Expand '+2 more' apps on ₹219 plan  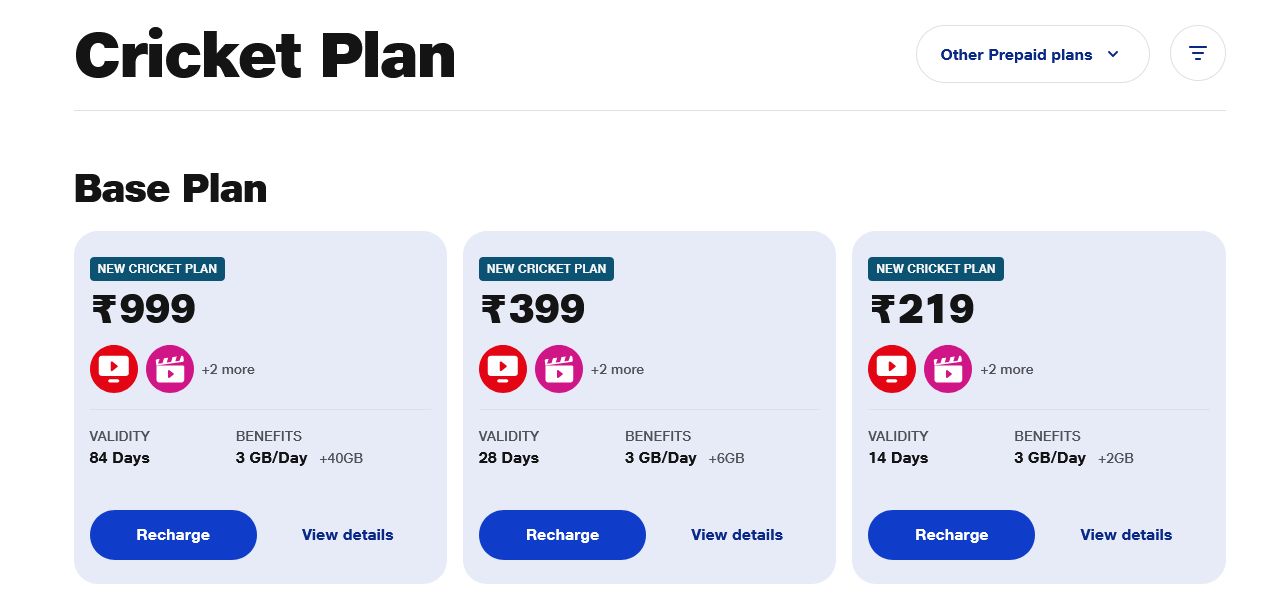1006,370
